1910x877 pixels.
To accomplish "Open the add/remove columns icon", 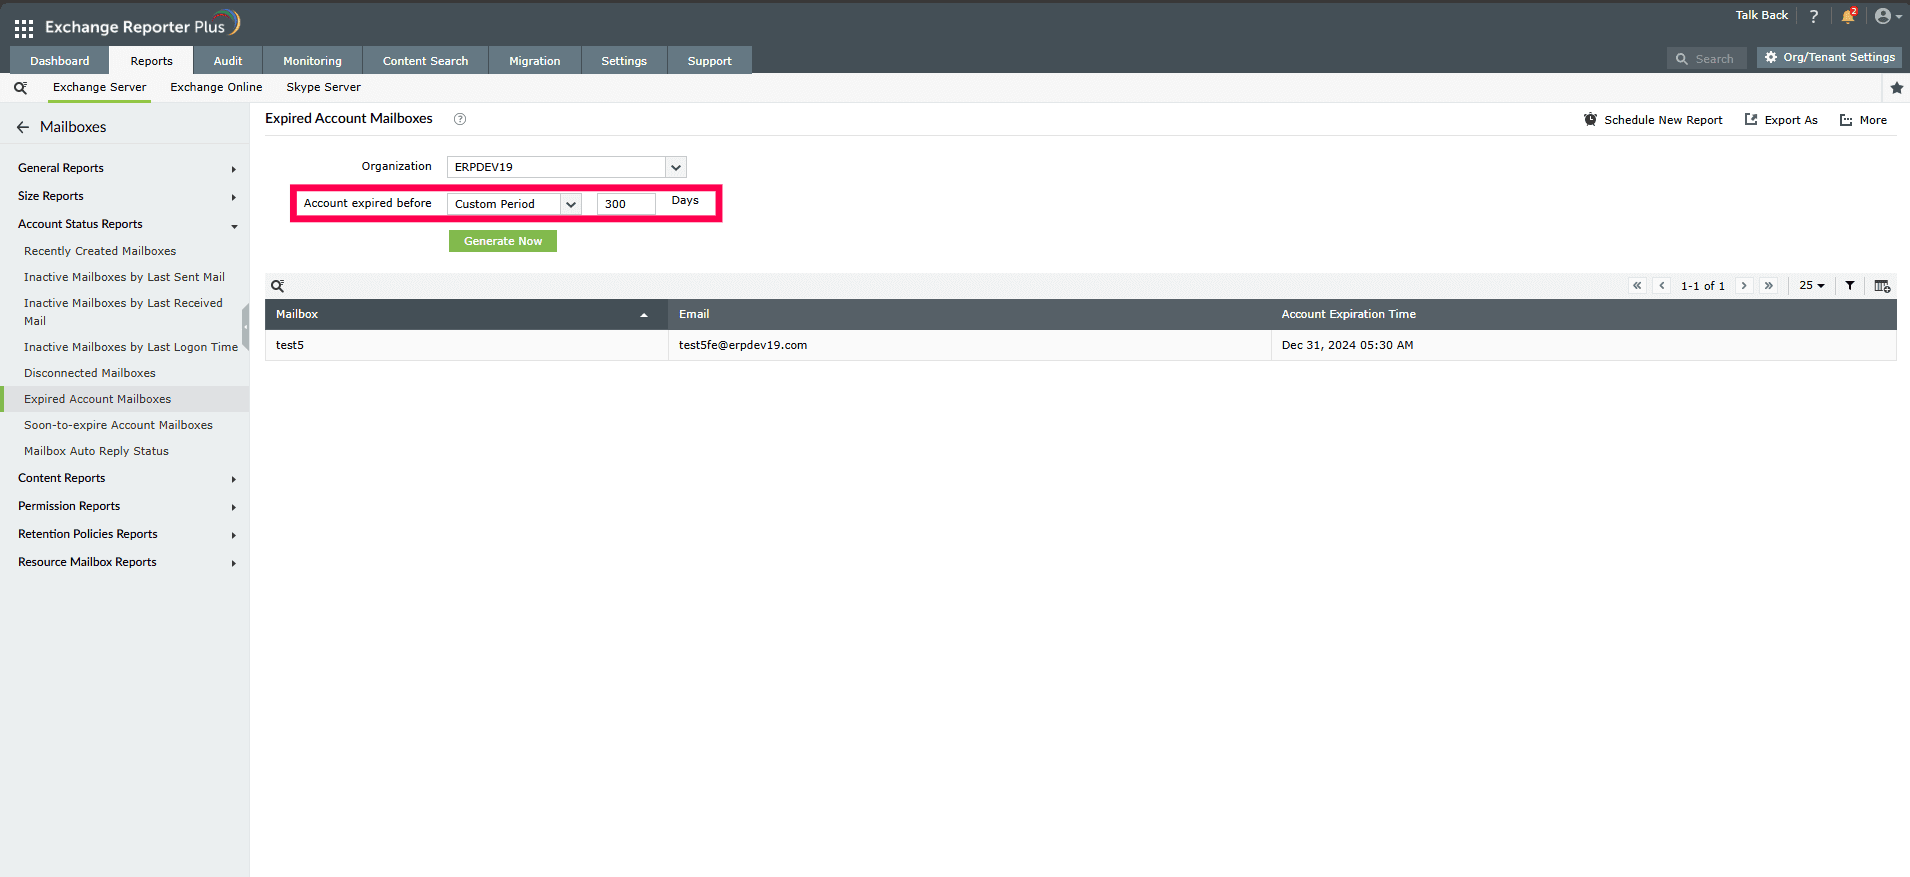I will [1882, 286].
